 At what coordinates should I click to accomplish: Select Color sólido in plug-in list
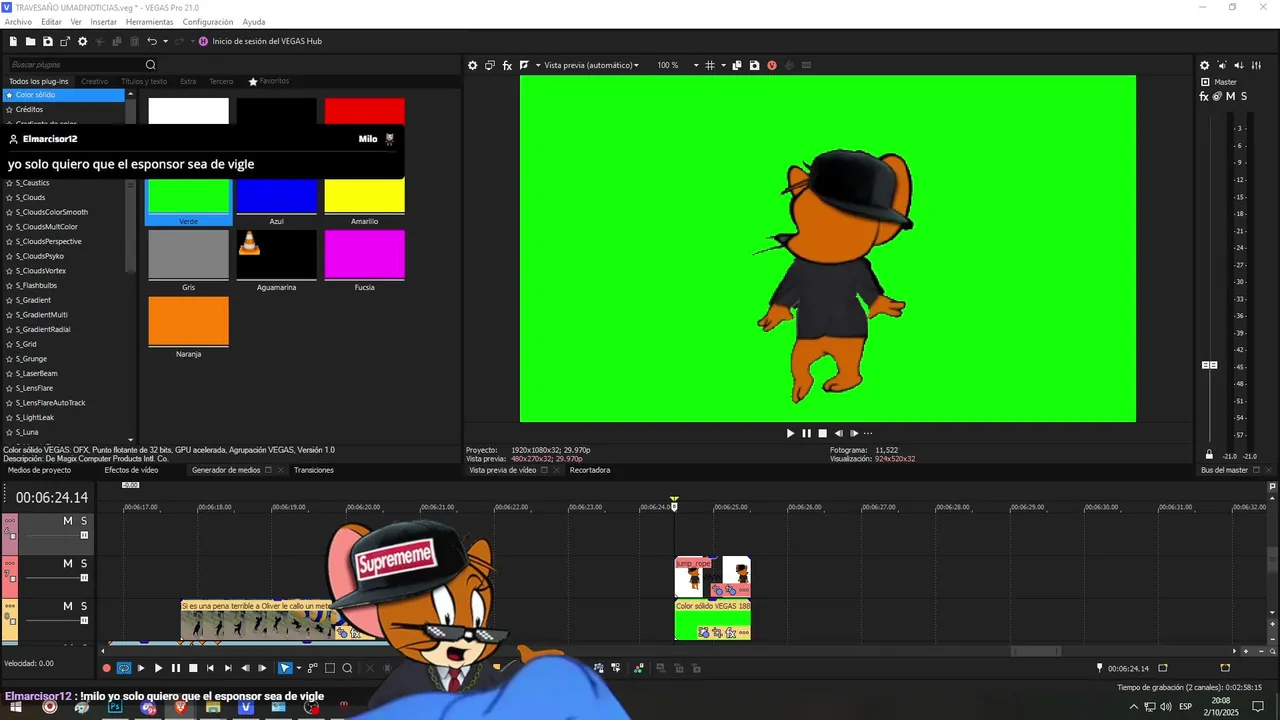65,95
